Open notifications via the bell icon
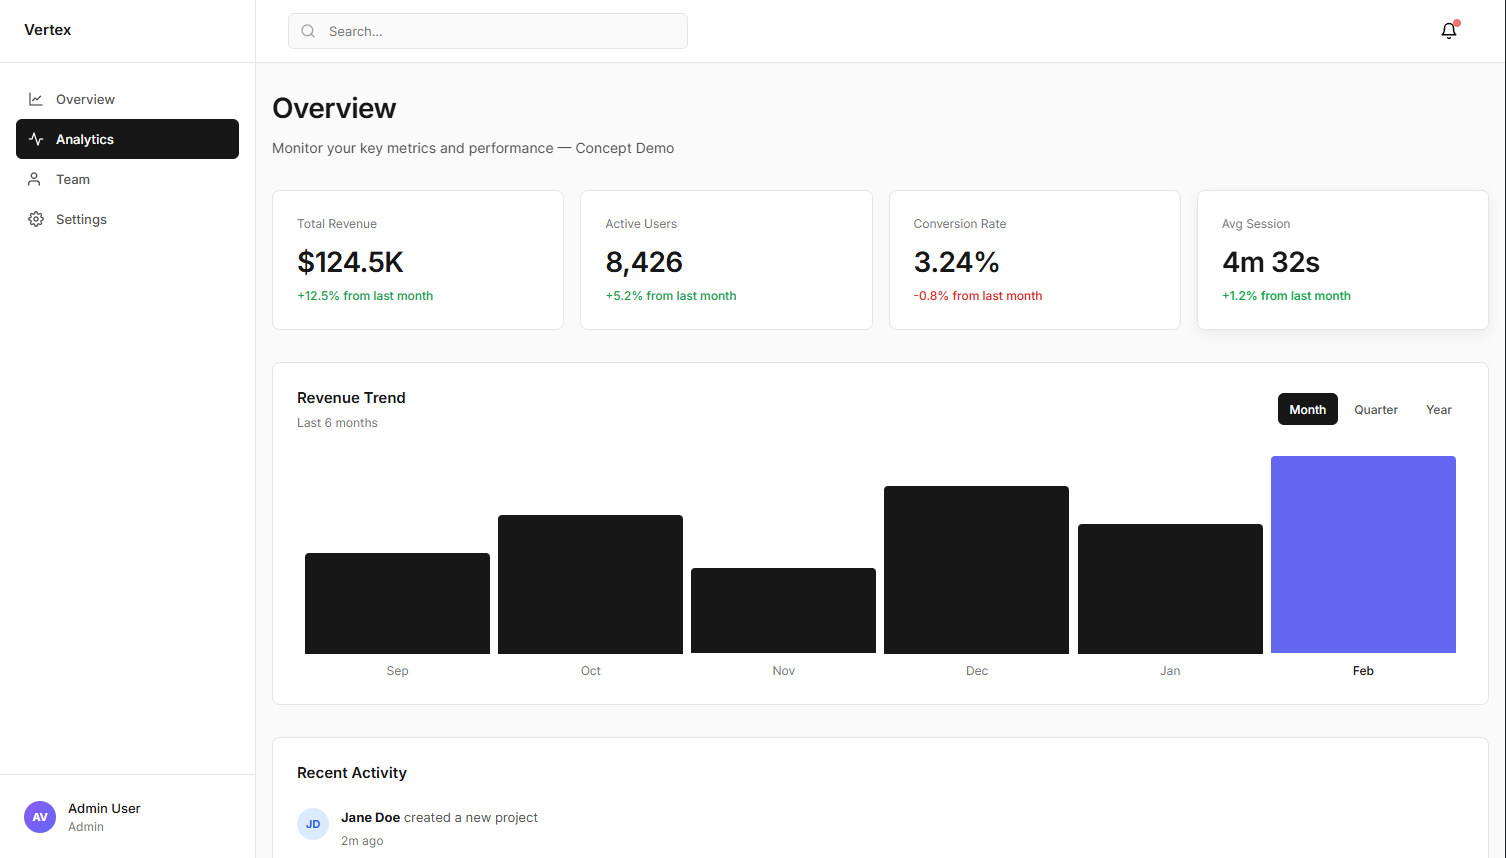 click(x=1448, y=31)
